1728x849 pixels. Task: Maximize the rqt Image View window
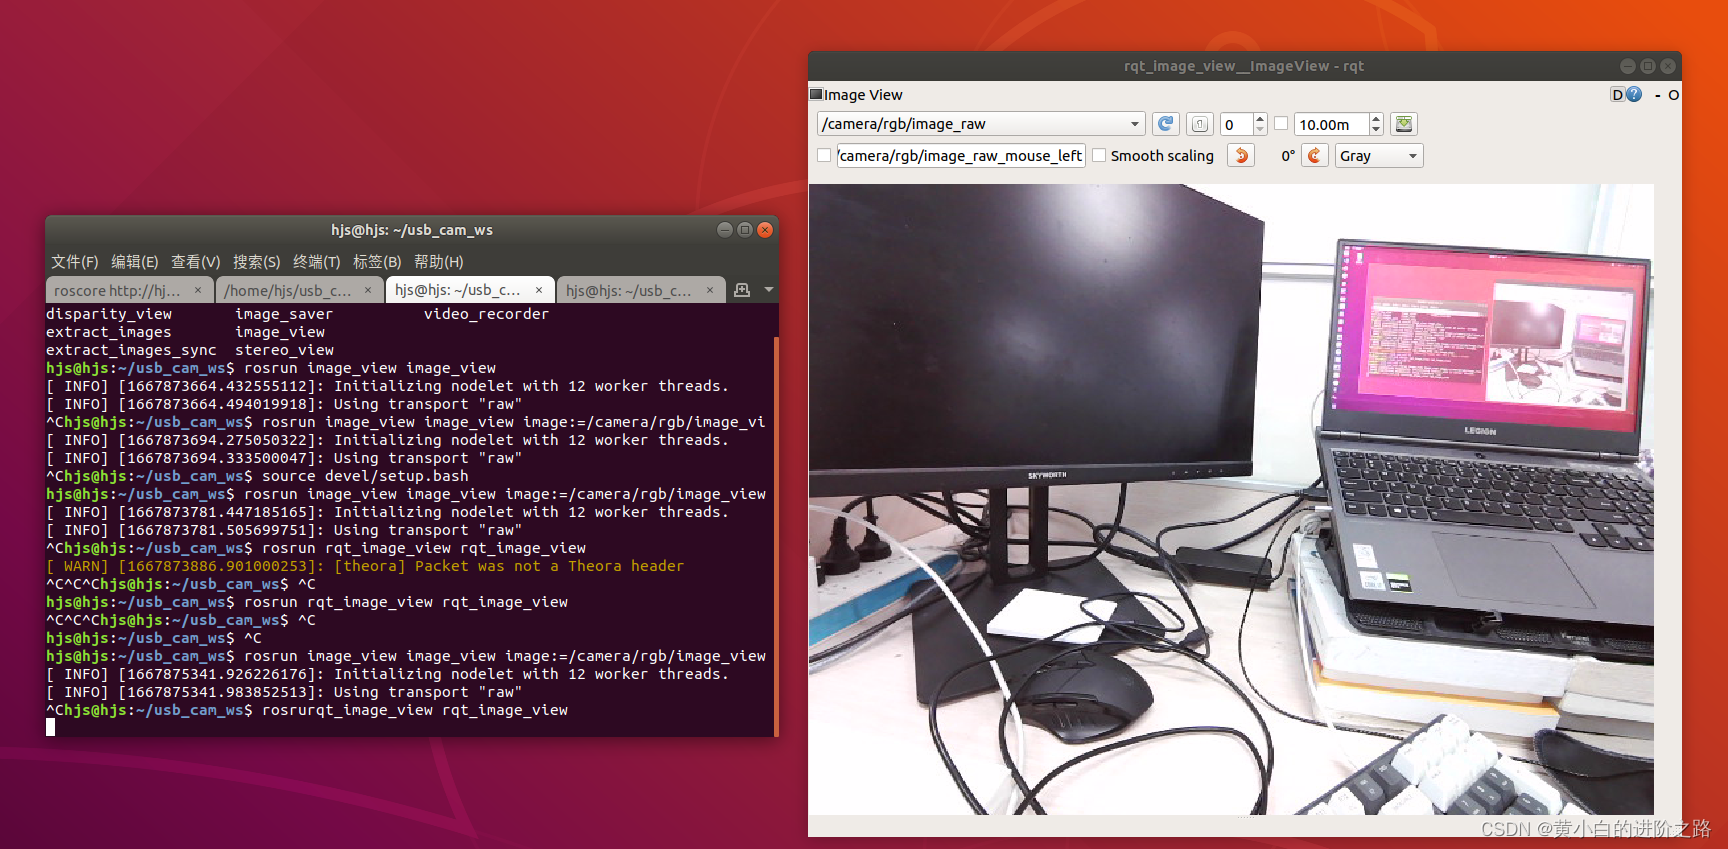(1648, 66)
